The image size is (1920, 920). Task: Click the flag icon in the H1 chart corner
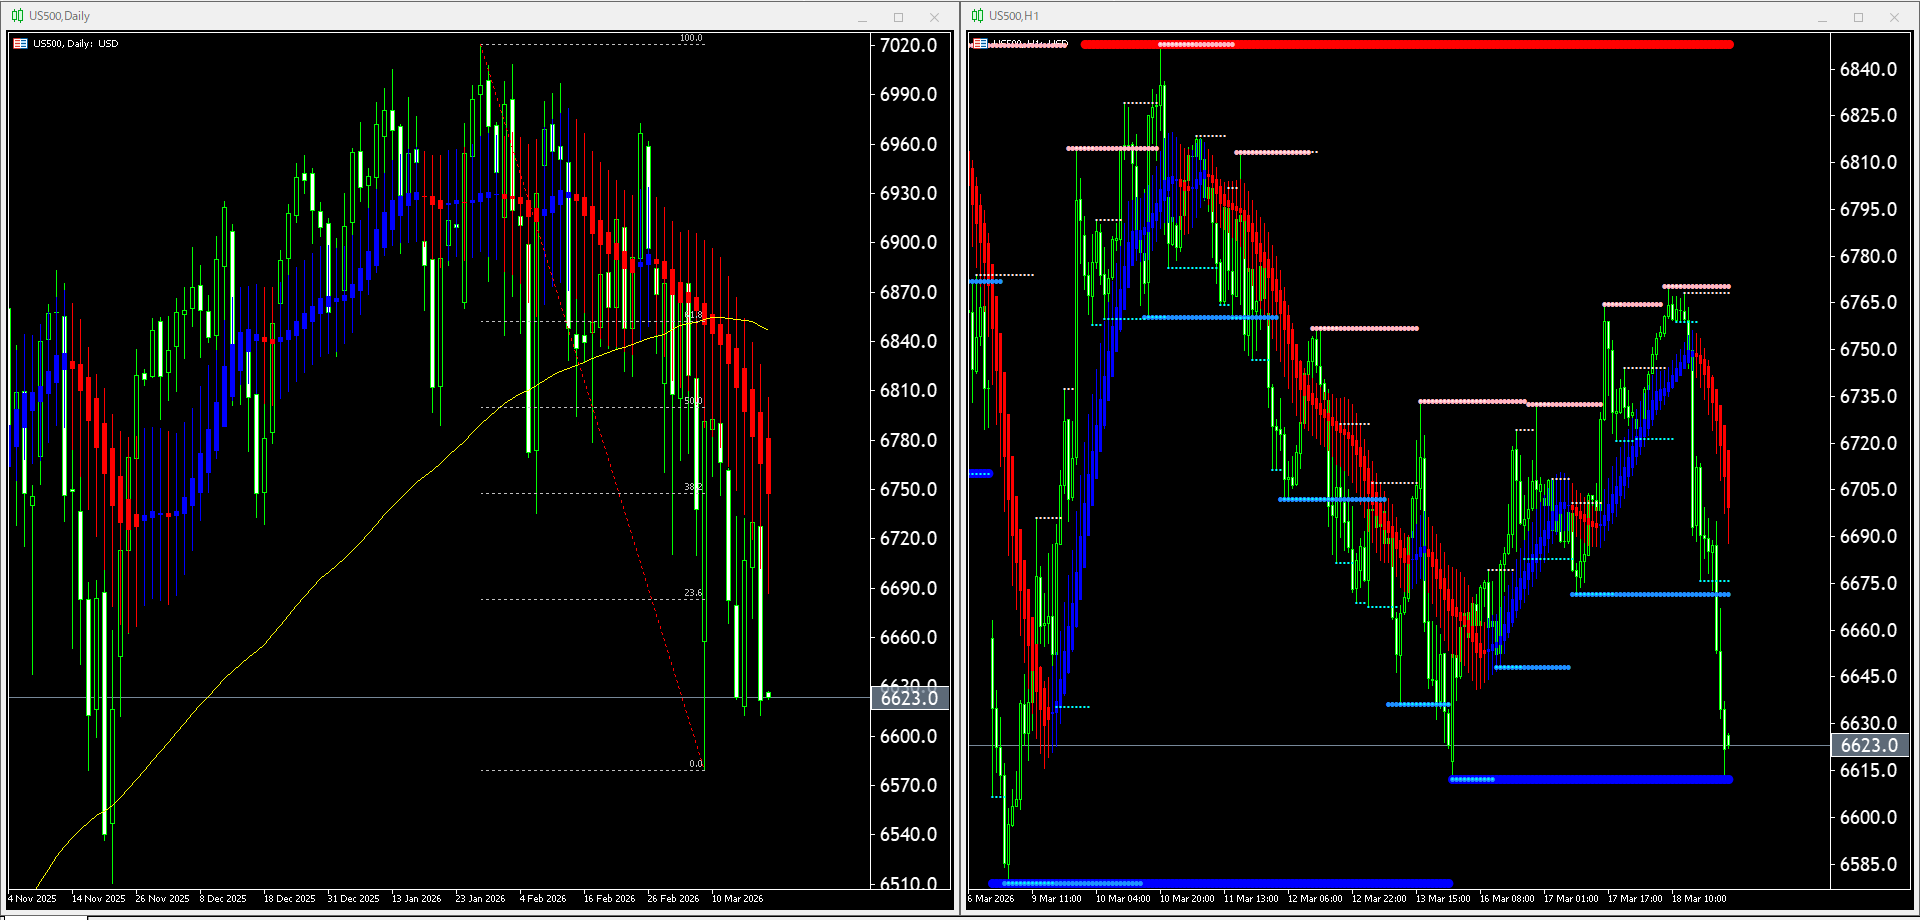coord(980,44)
